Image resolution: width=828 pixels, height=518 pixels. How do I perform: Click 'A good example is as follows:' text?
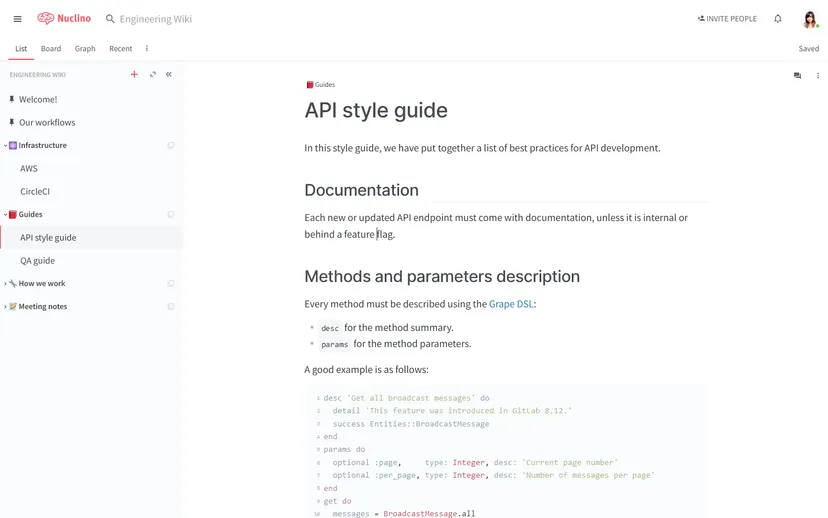click(x=366, y=370)
